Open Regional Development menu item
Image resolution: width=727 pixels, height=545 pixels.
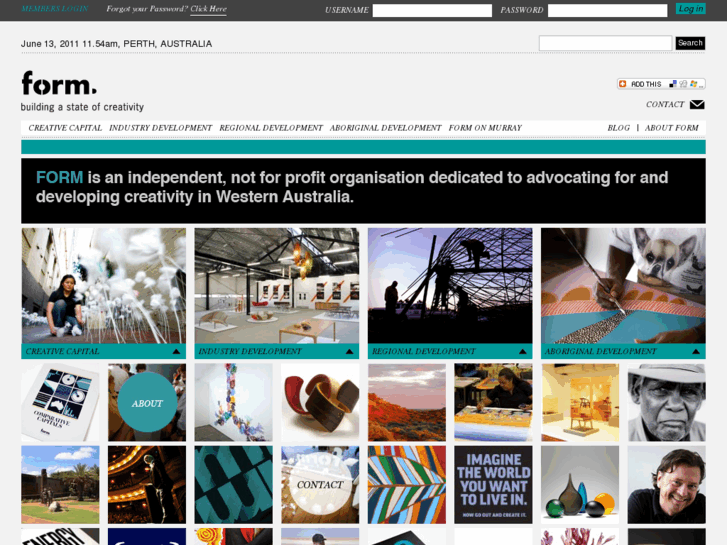[271, 128]
